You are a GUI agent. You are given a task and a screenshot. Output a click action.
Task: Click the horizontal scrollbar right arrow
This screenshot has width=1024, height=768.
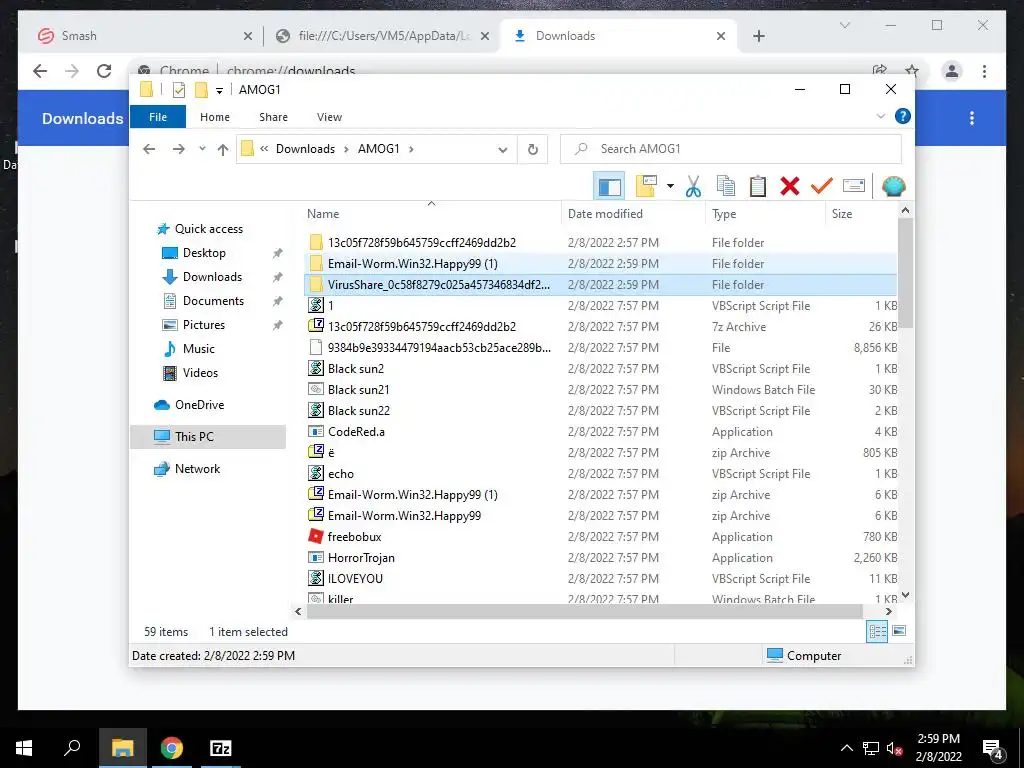tap(888, 612)
